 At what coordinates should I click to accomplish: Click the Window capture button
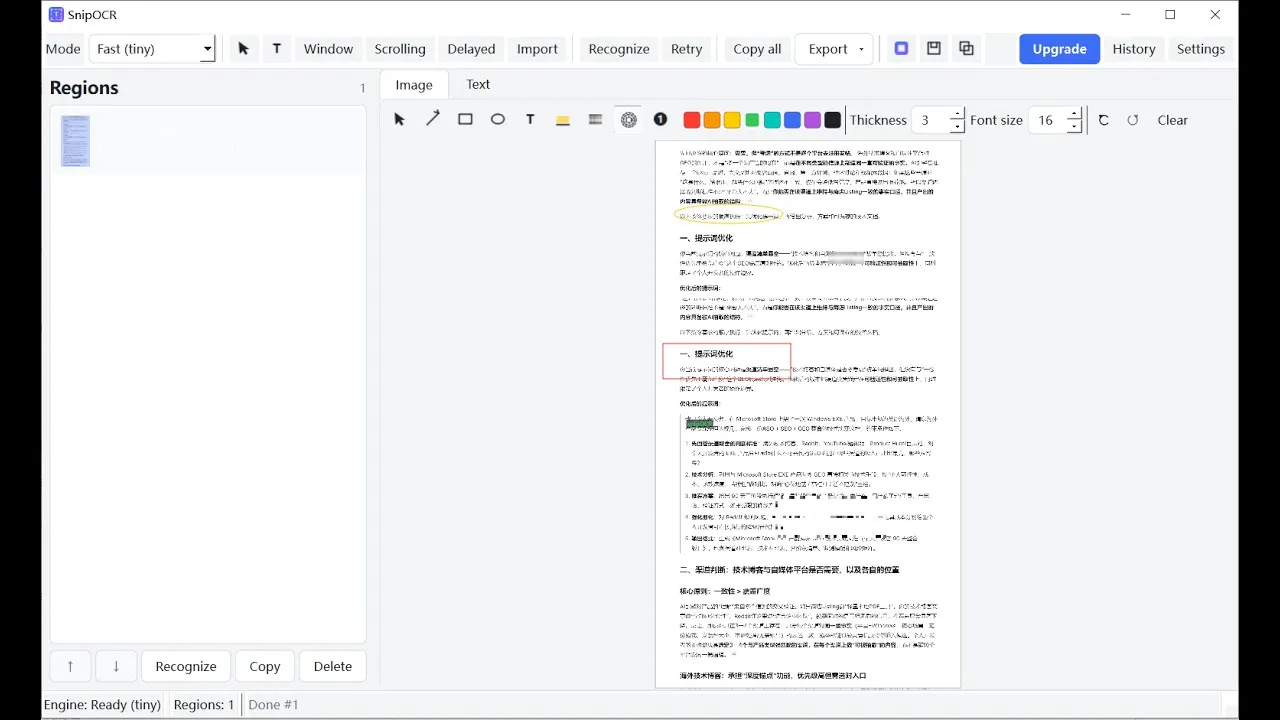click(x=328, y=49)
